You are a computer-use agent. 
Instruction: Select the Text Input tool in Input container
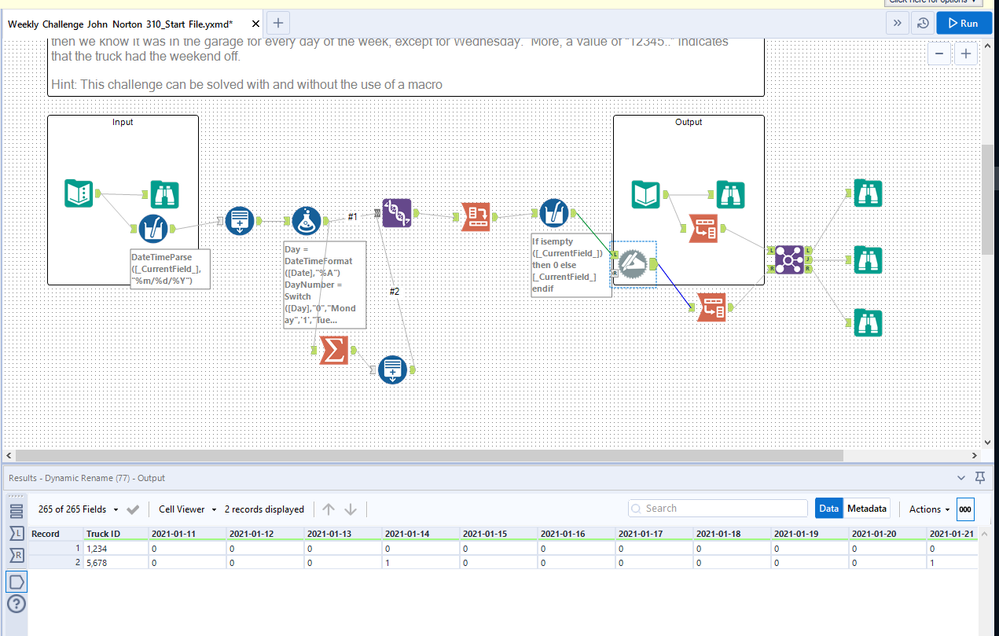[x=79, y=194]
